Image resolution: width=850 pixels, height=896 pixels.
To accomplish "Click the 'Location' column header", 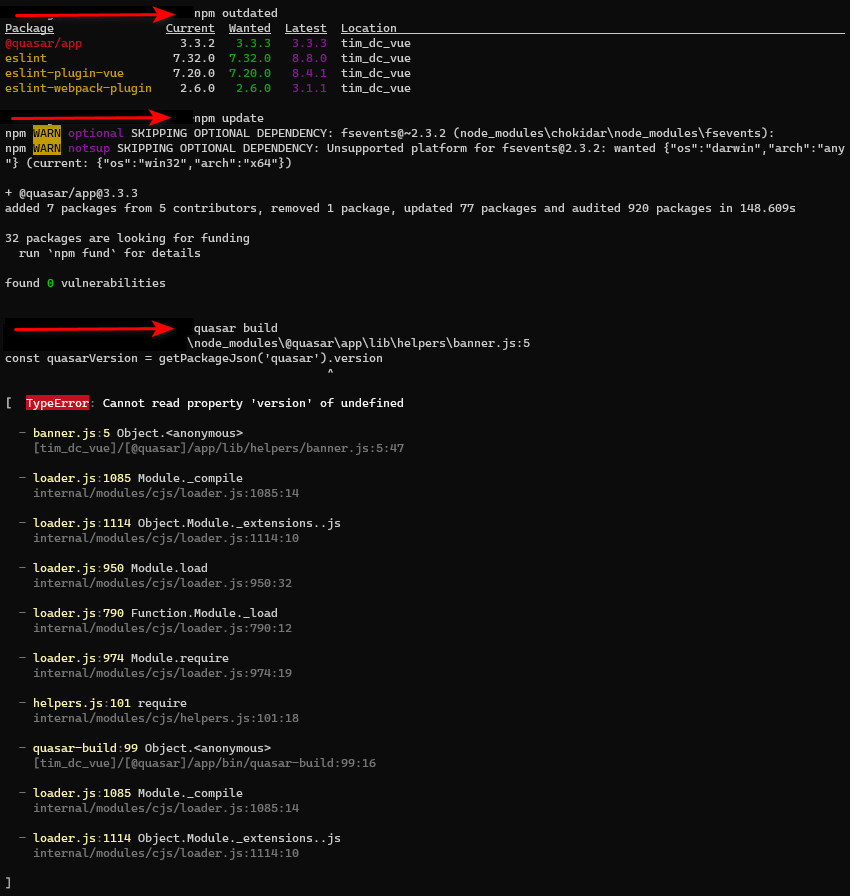I will [368, 28].
